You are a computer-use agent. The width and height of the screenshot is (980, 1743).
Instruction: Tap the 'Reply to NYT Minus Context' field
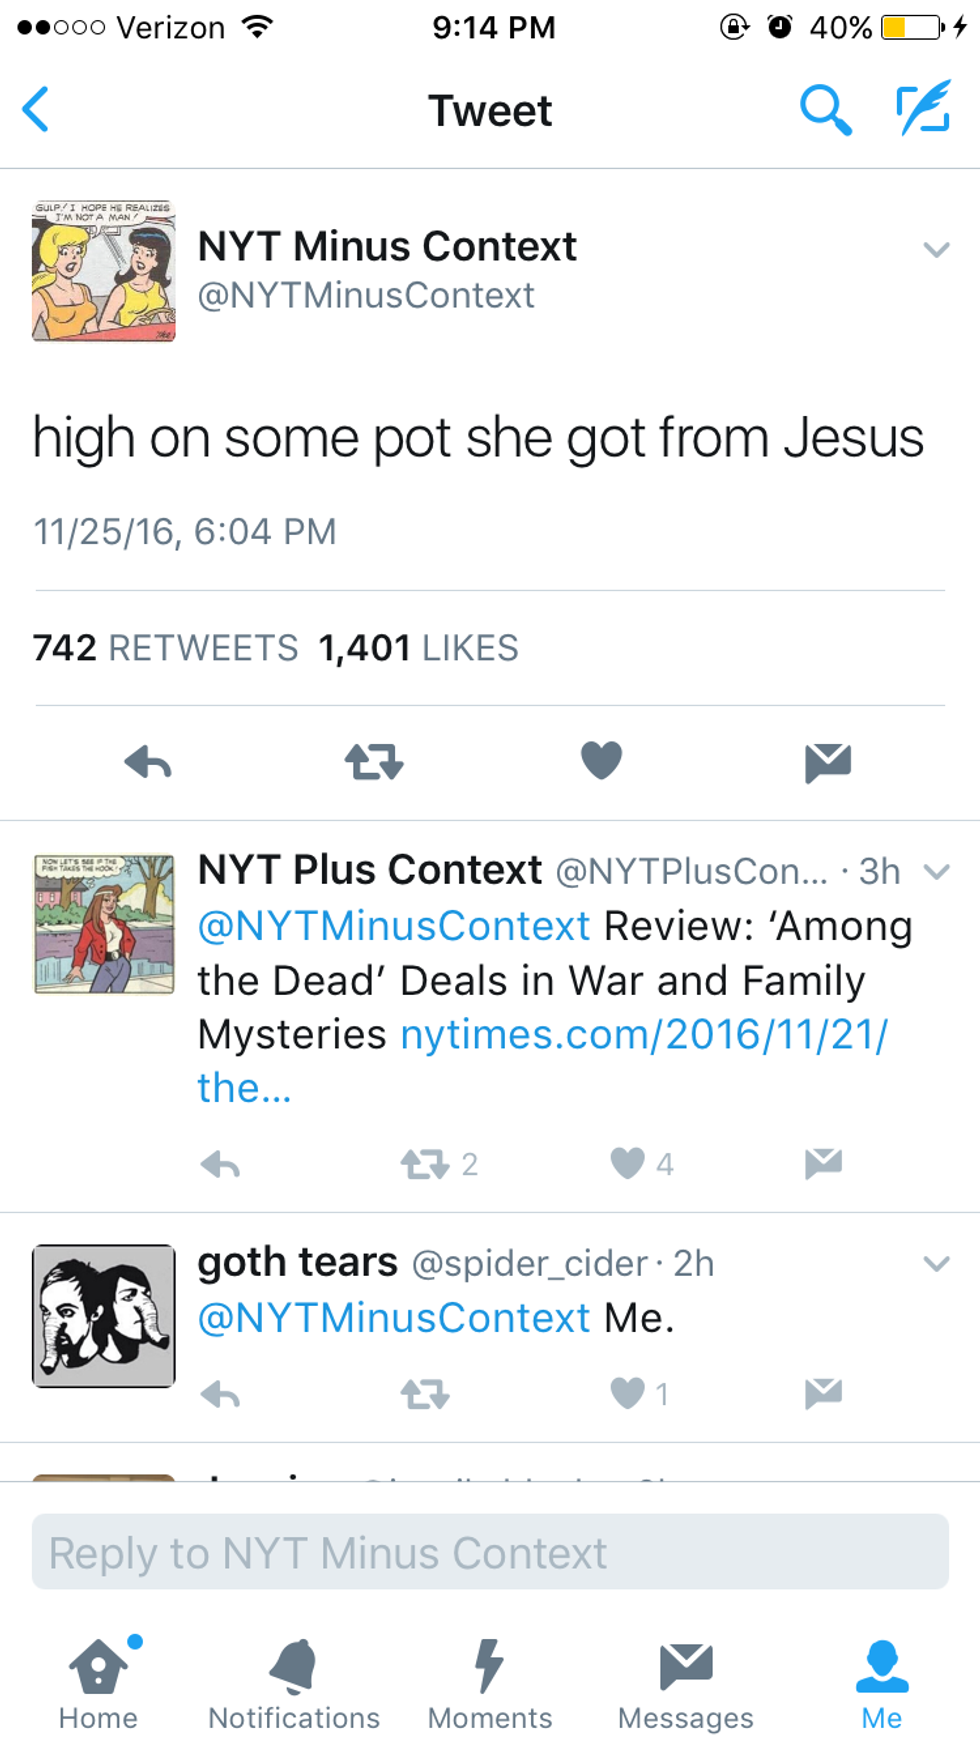[490, 1552]
